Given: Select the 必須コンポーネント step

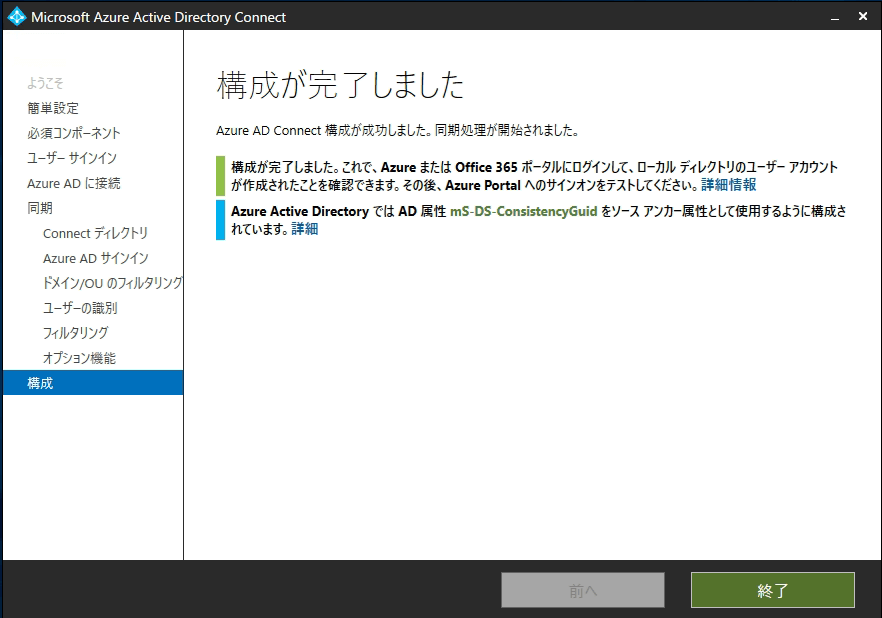Looking at the screenshot, I should tap(74, 133).
